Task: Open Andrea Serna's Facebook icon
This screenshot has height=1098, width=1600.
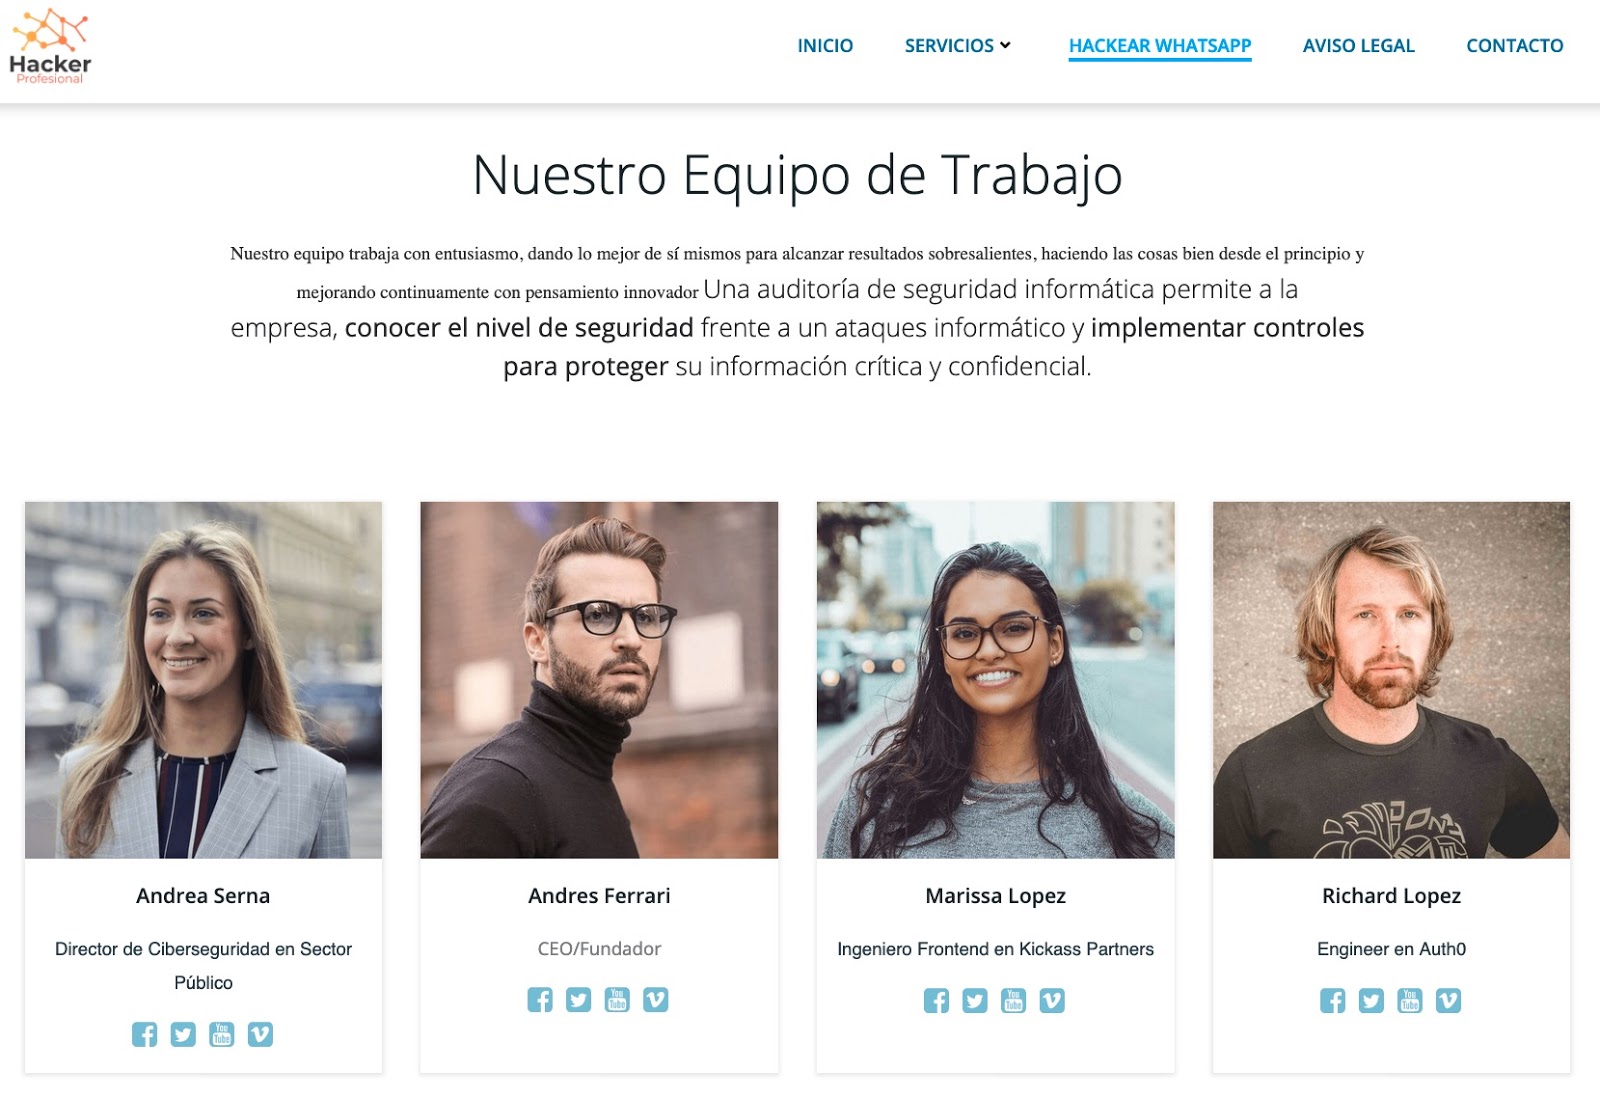Action: pyautogui.click(x=144, y=1034)
